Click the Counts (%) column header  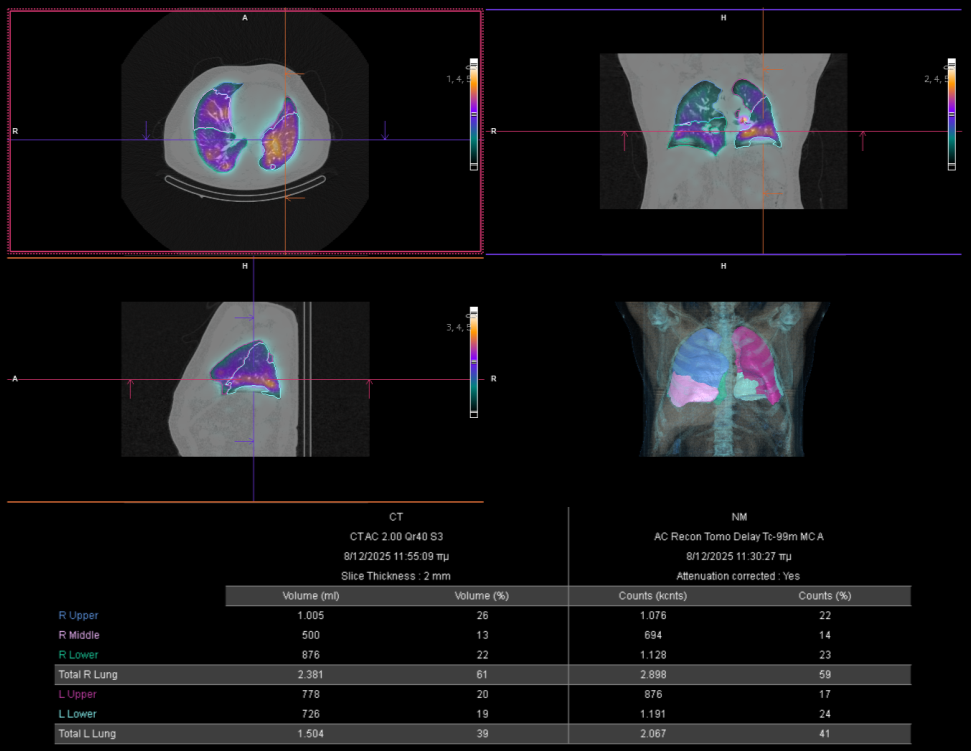825,596
